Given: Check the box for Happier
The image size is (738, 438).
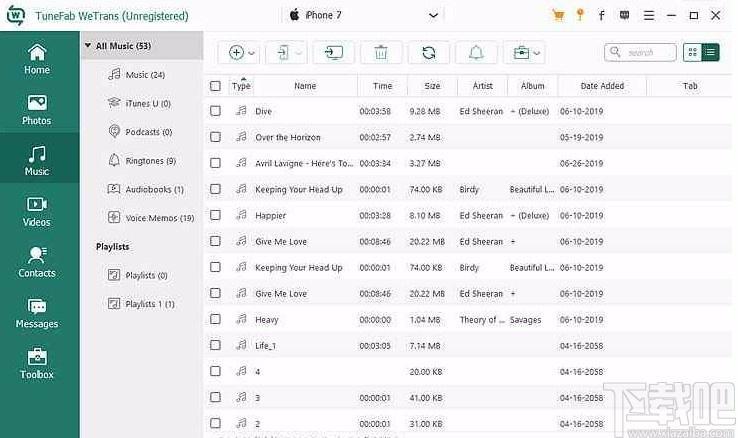Looking at the screenshot, I should point(215,215).
